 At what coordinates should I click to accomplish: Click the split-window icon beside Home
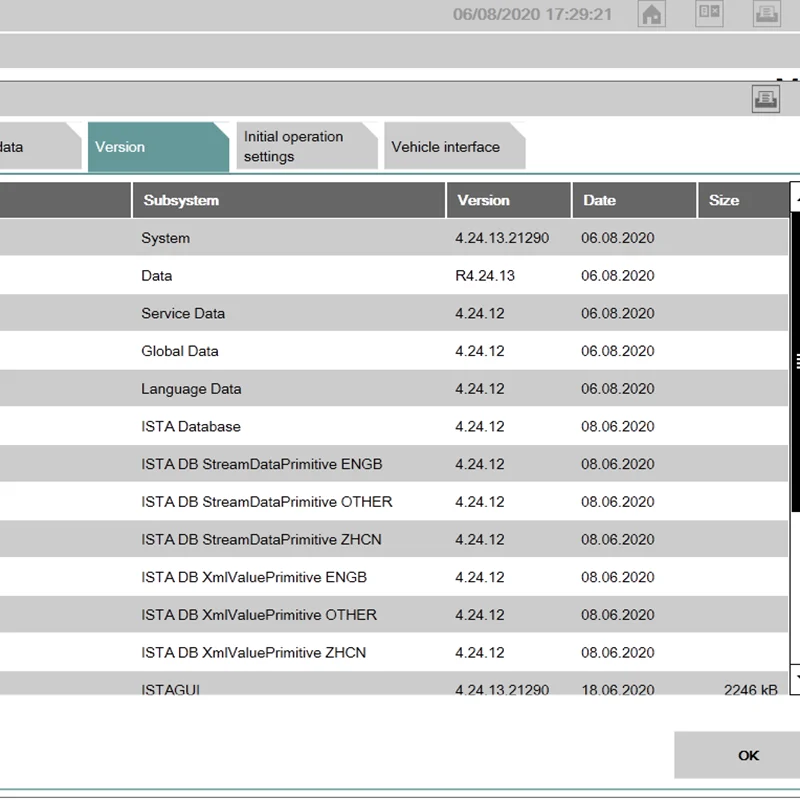[709, 14]
